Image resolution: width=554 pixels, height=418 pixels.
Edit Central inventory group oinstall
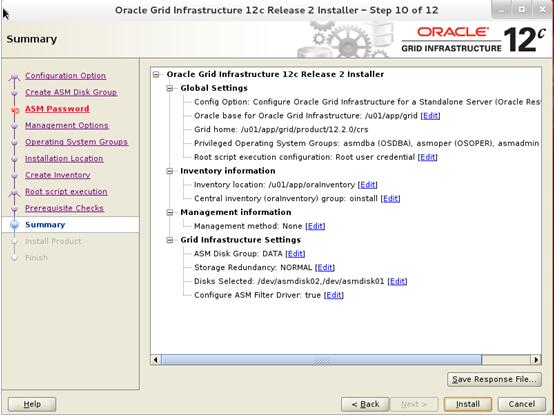click(x=390, y=199)
